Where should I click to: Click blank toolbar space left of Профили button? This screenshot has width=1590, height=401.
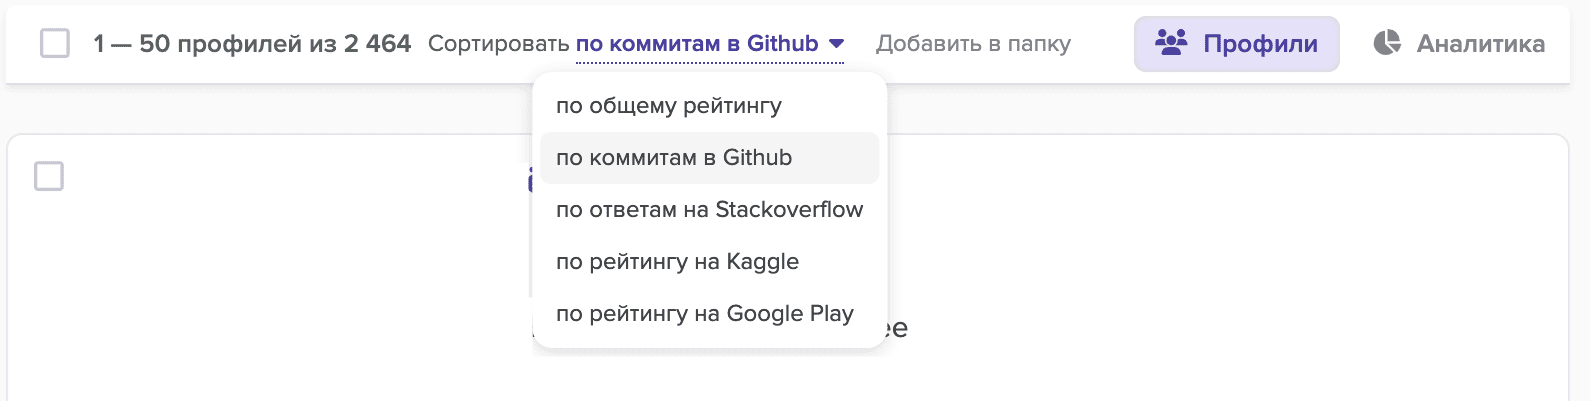tap(1102, 44)
